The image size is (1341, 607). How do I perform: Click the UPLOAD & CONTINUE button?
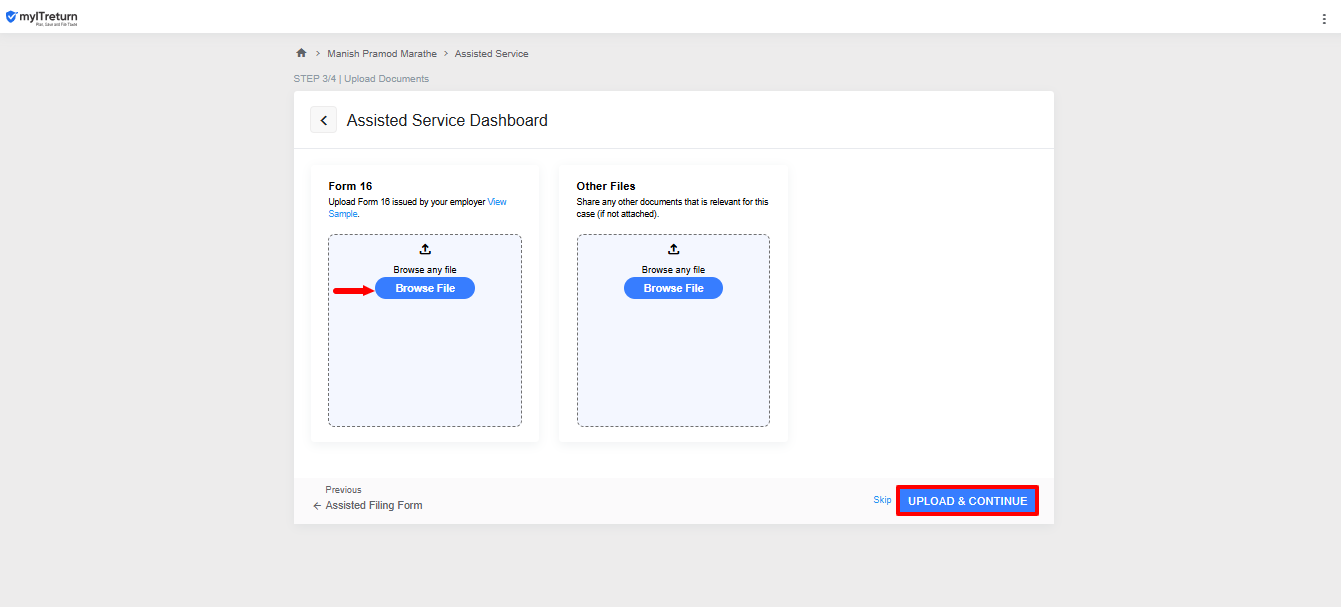point(967,501)
